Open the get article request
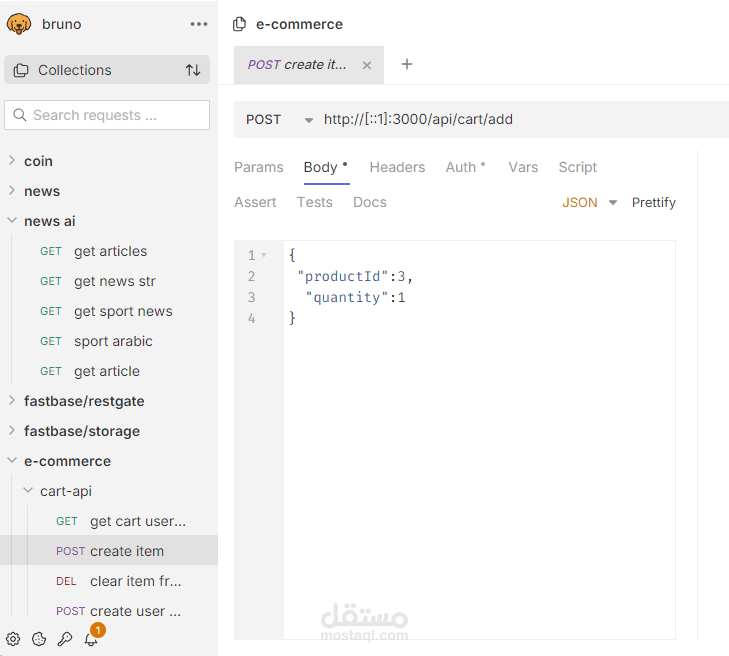Screen dimensions: 729x656 [x=106, y=371]
